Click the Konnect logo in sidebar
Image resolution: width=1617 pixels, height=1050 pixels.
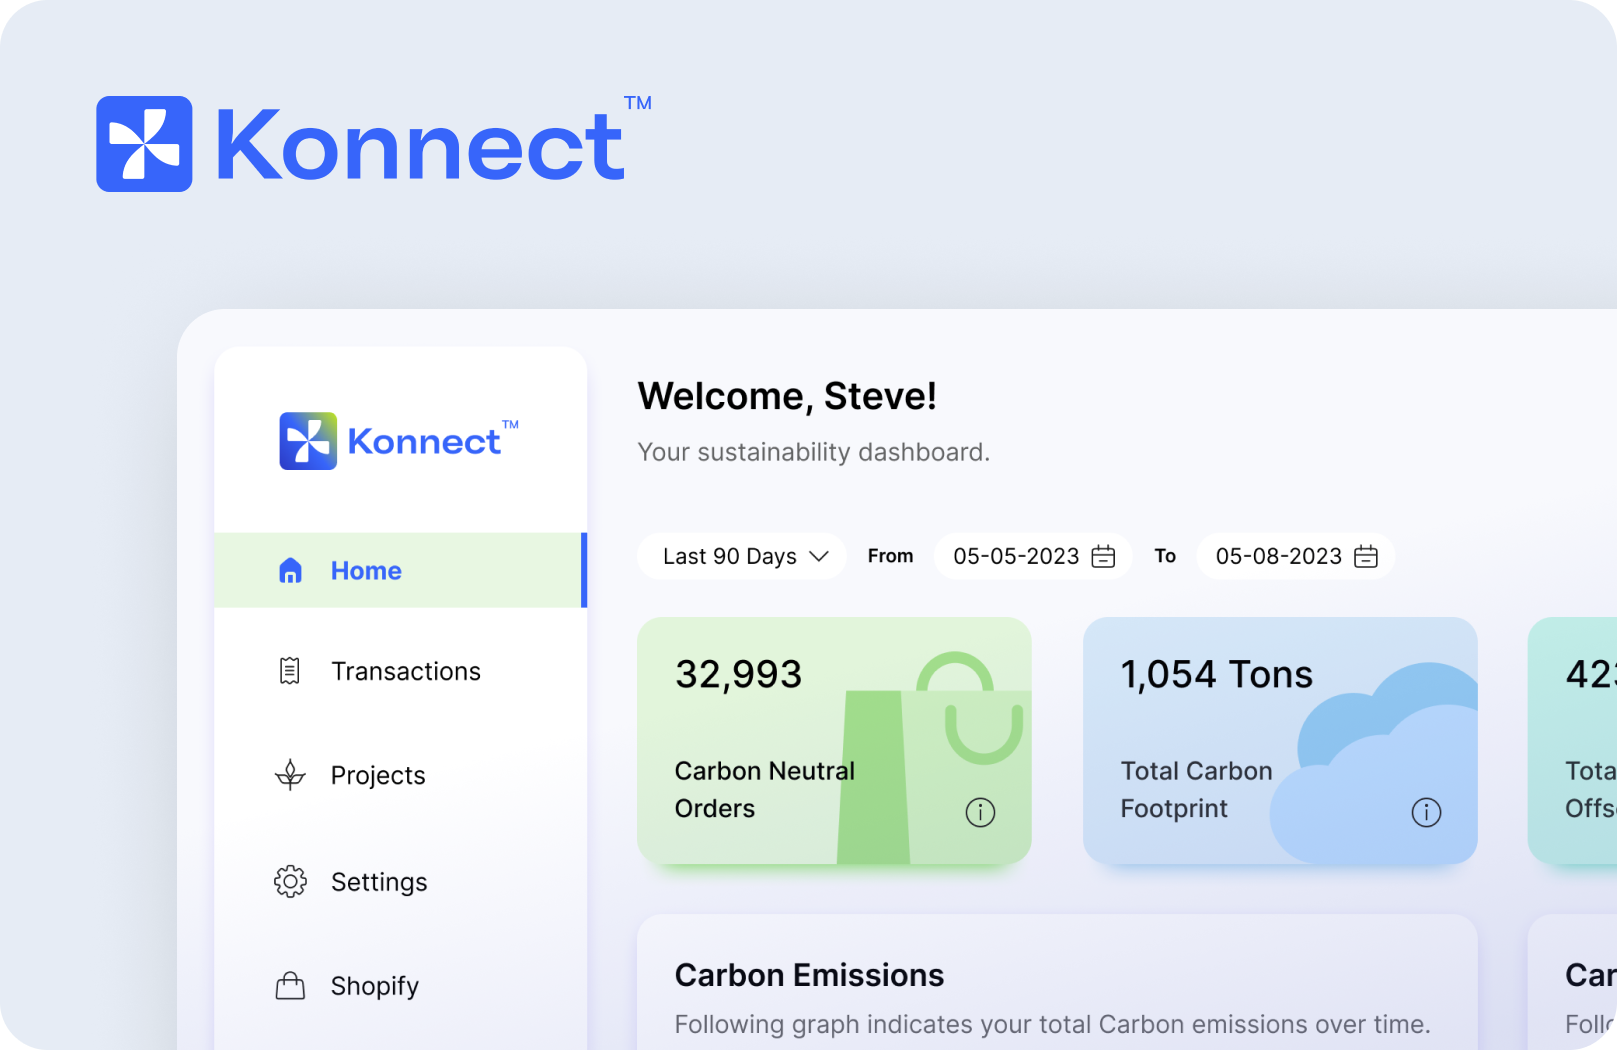pos(398,441)
